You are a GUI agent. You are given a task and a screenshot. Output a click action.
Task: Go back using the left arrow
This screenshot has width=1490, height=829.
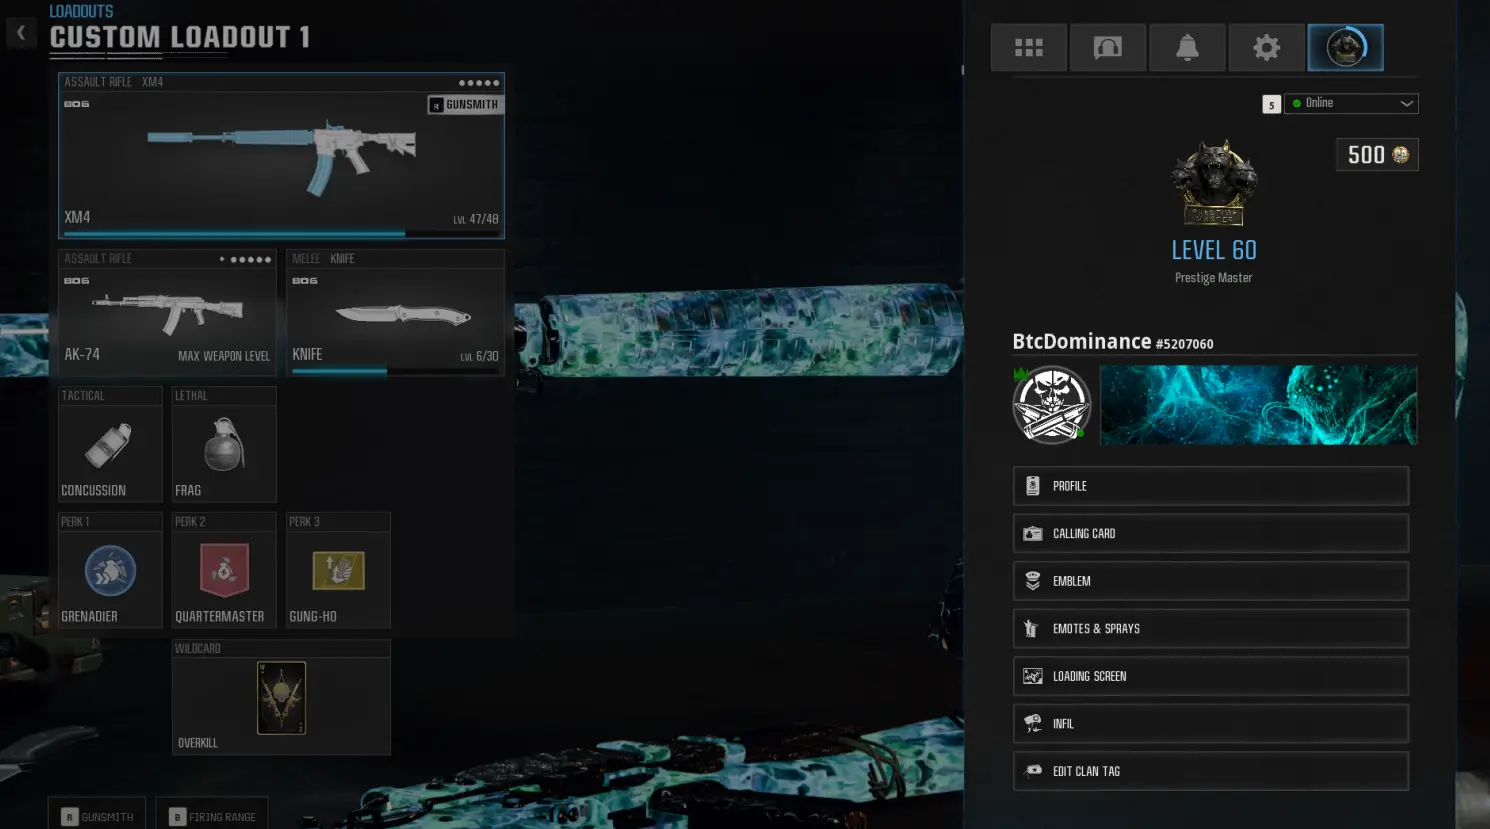pyautogui.click(x=21, y=33)
